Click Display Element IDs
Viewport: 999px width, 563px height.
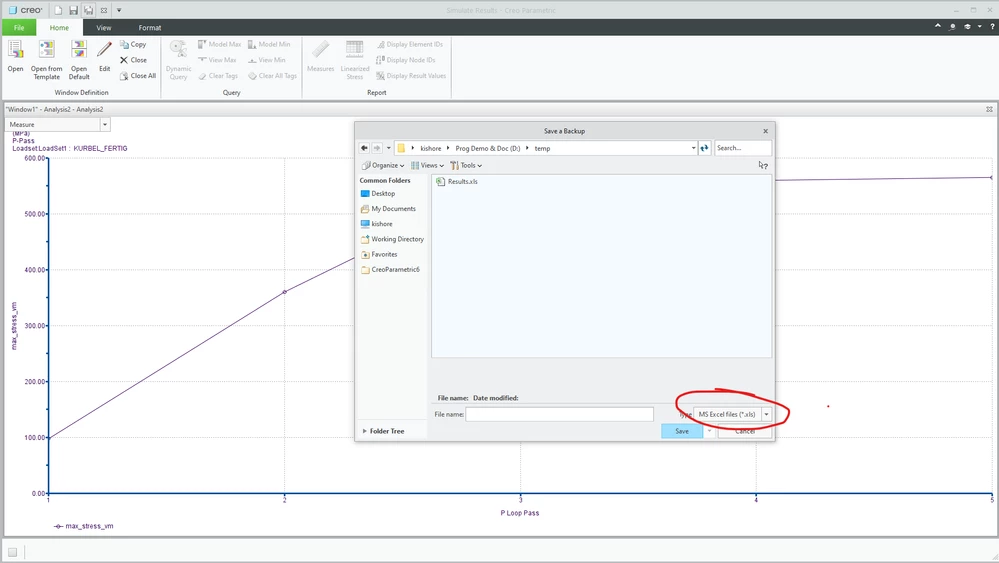[x=410, y=45]
